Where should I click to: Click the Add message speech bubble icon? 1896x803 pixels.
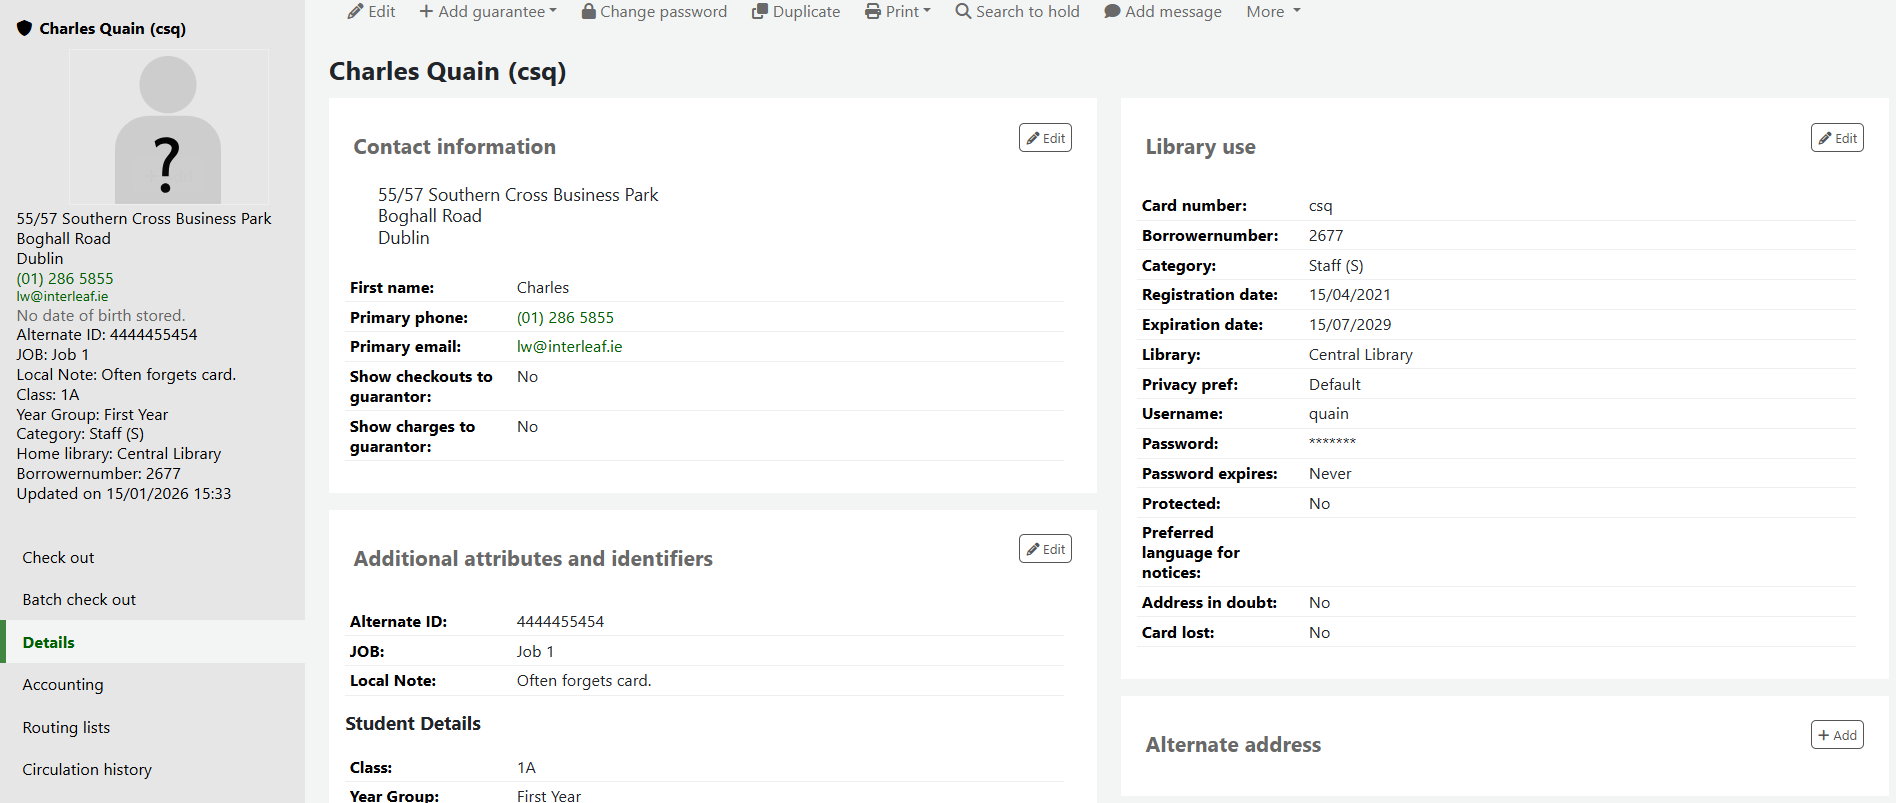[x=1112, y=12]
